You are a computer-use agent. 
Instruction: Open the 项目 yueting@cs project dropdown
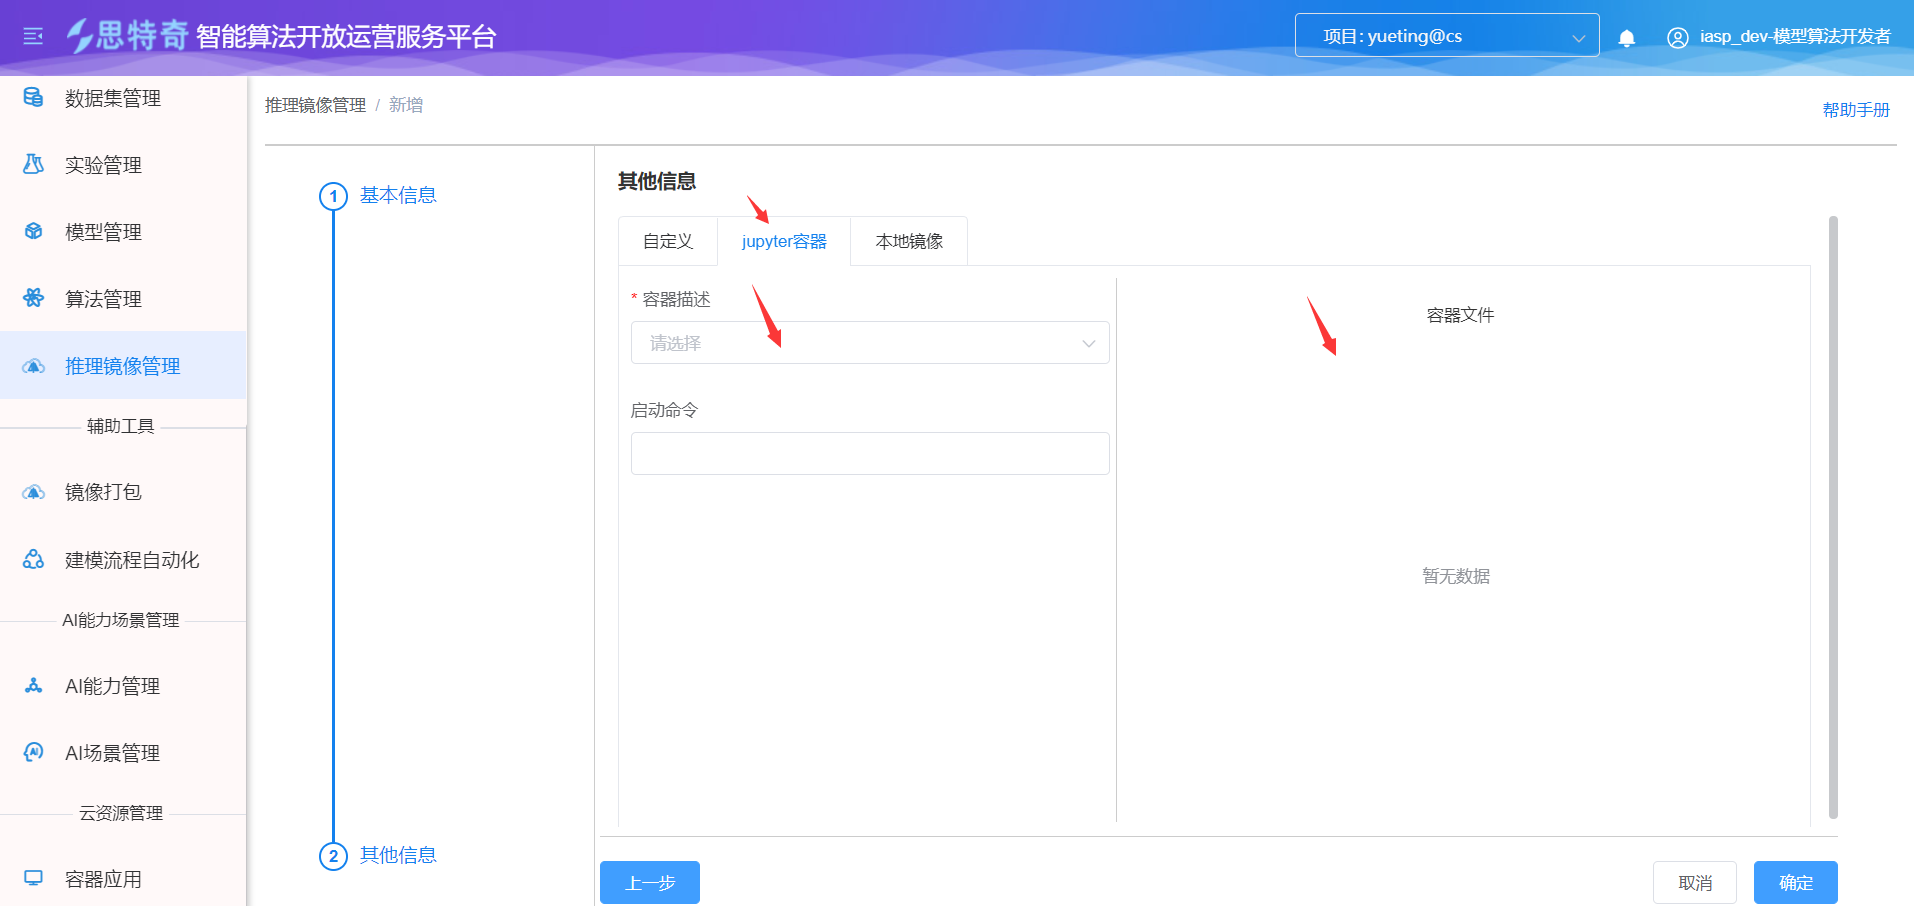[1447, 36]
